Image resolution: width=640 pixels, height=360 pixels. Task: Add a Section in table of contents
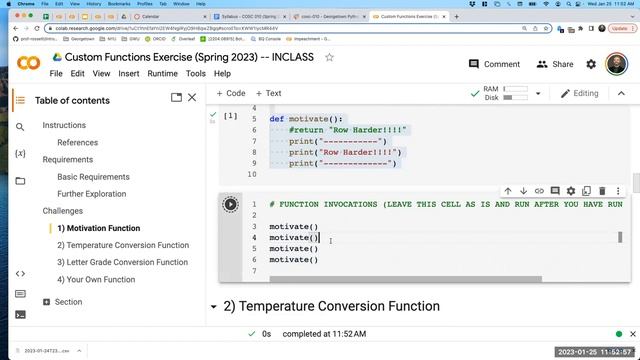pyautogui.click(x=62, y=302)
